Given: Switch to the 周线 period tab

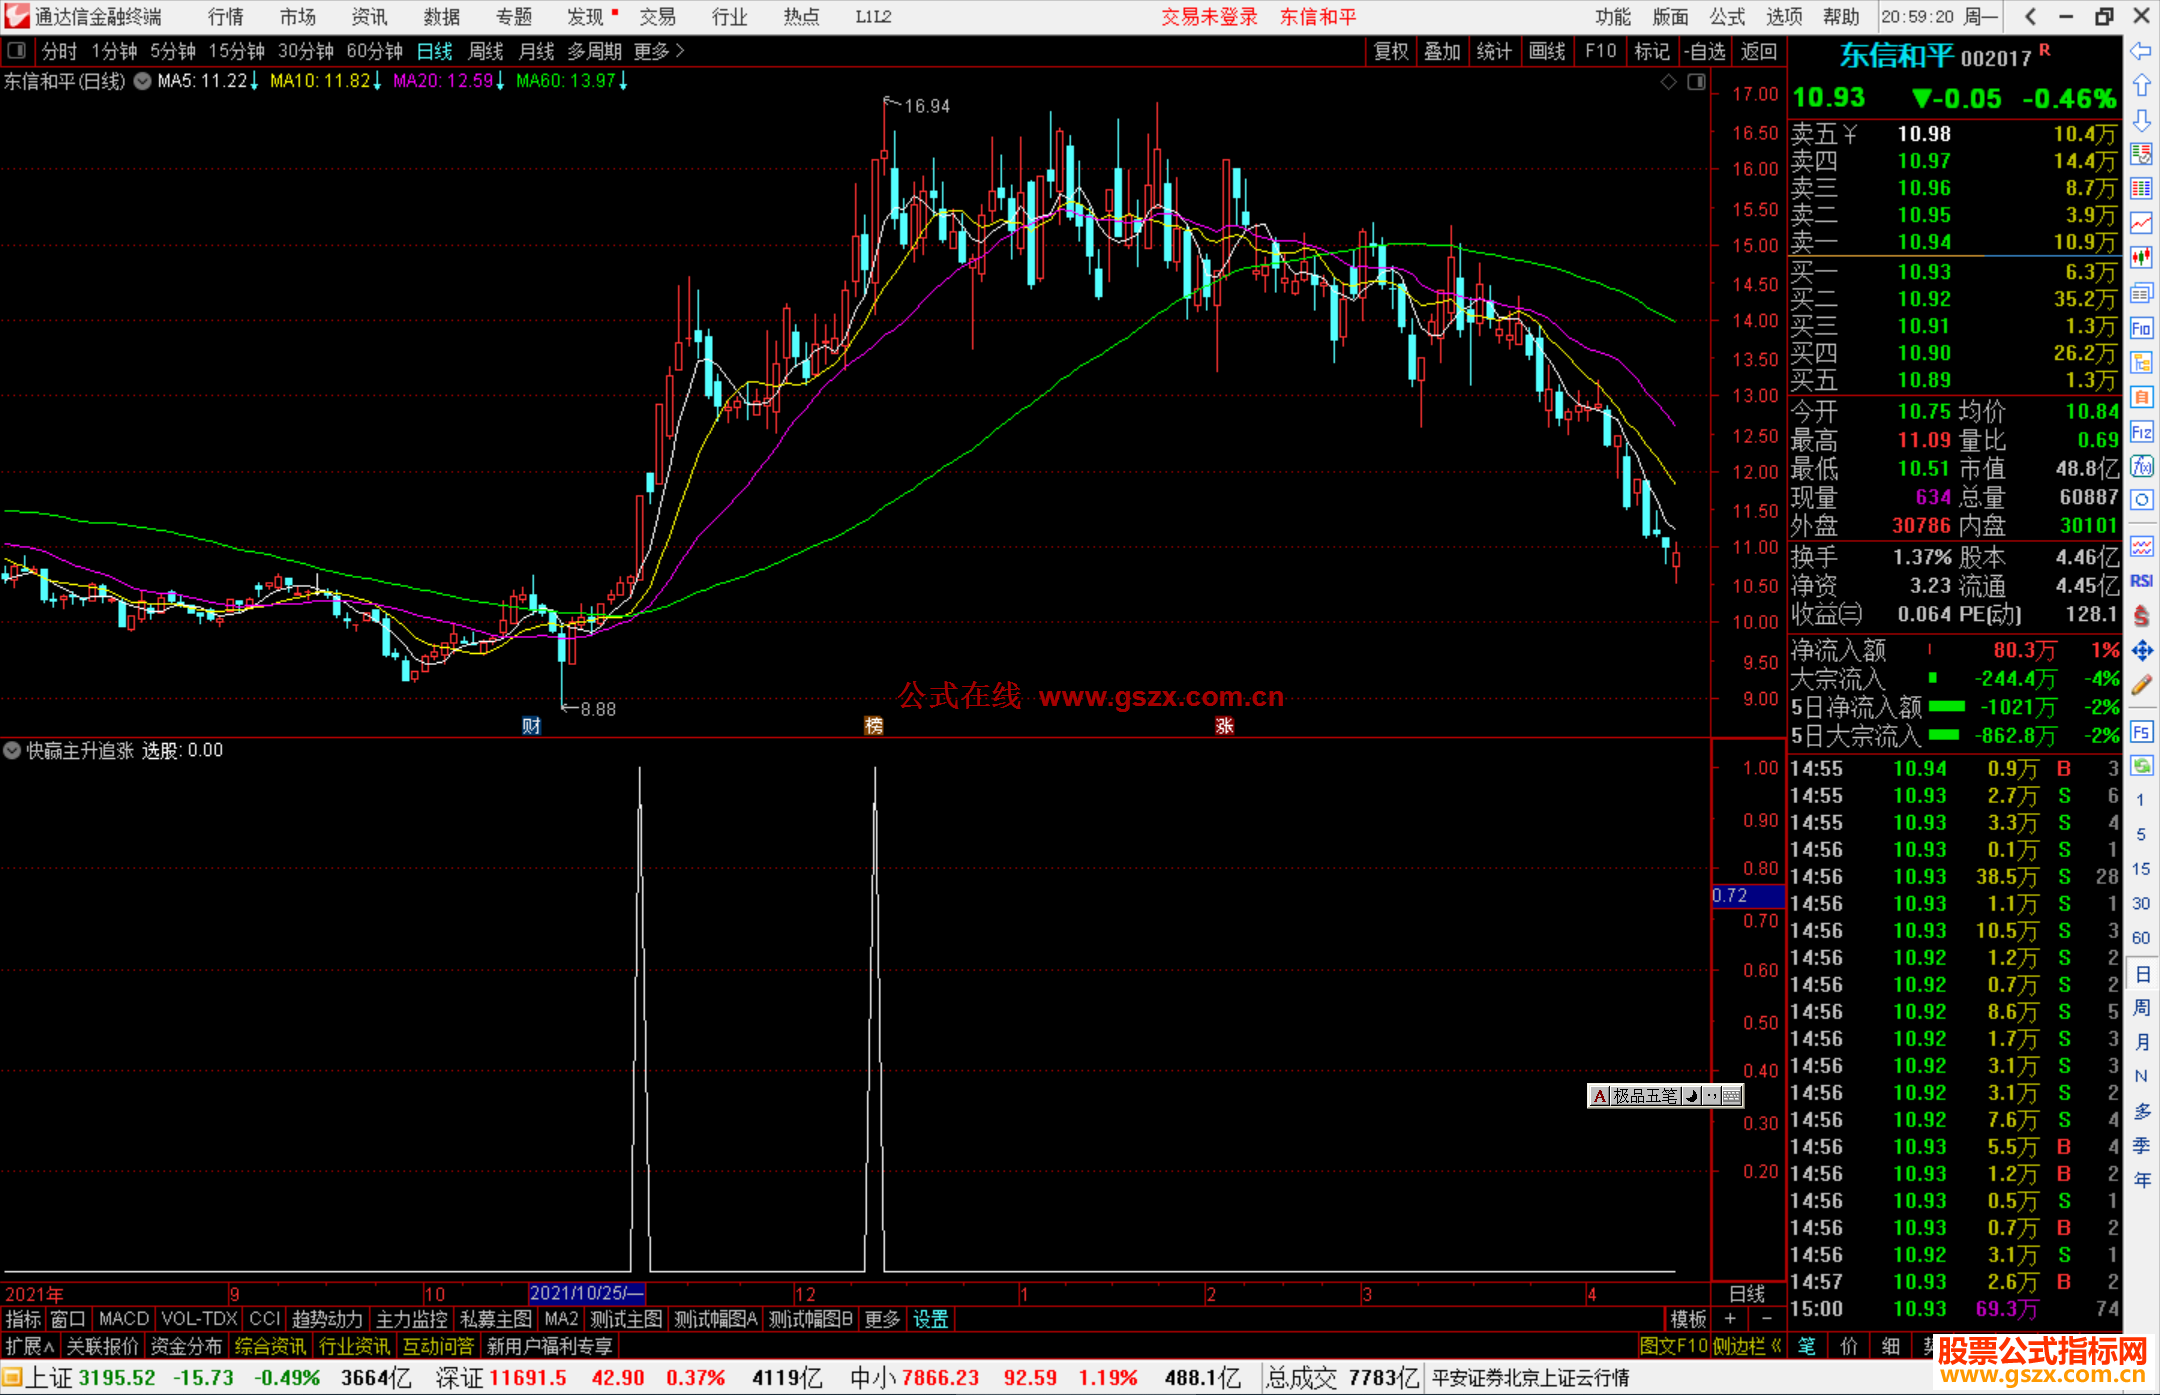Looking at the screenshot, I should (486, 51).
